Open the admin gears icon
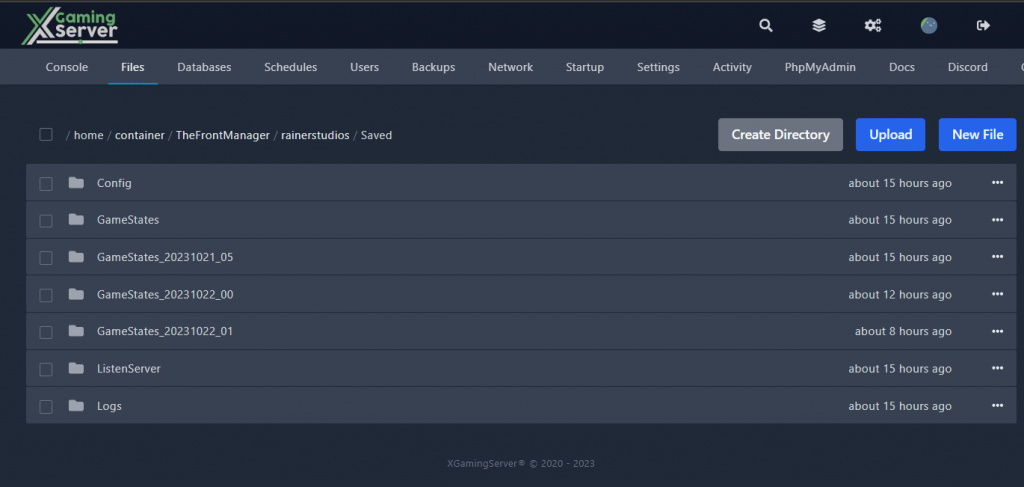This screenshot has width=1024, height=487. pyautogui.click(x=872, y=25)
